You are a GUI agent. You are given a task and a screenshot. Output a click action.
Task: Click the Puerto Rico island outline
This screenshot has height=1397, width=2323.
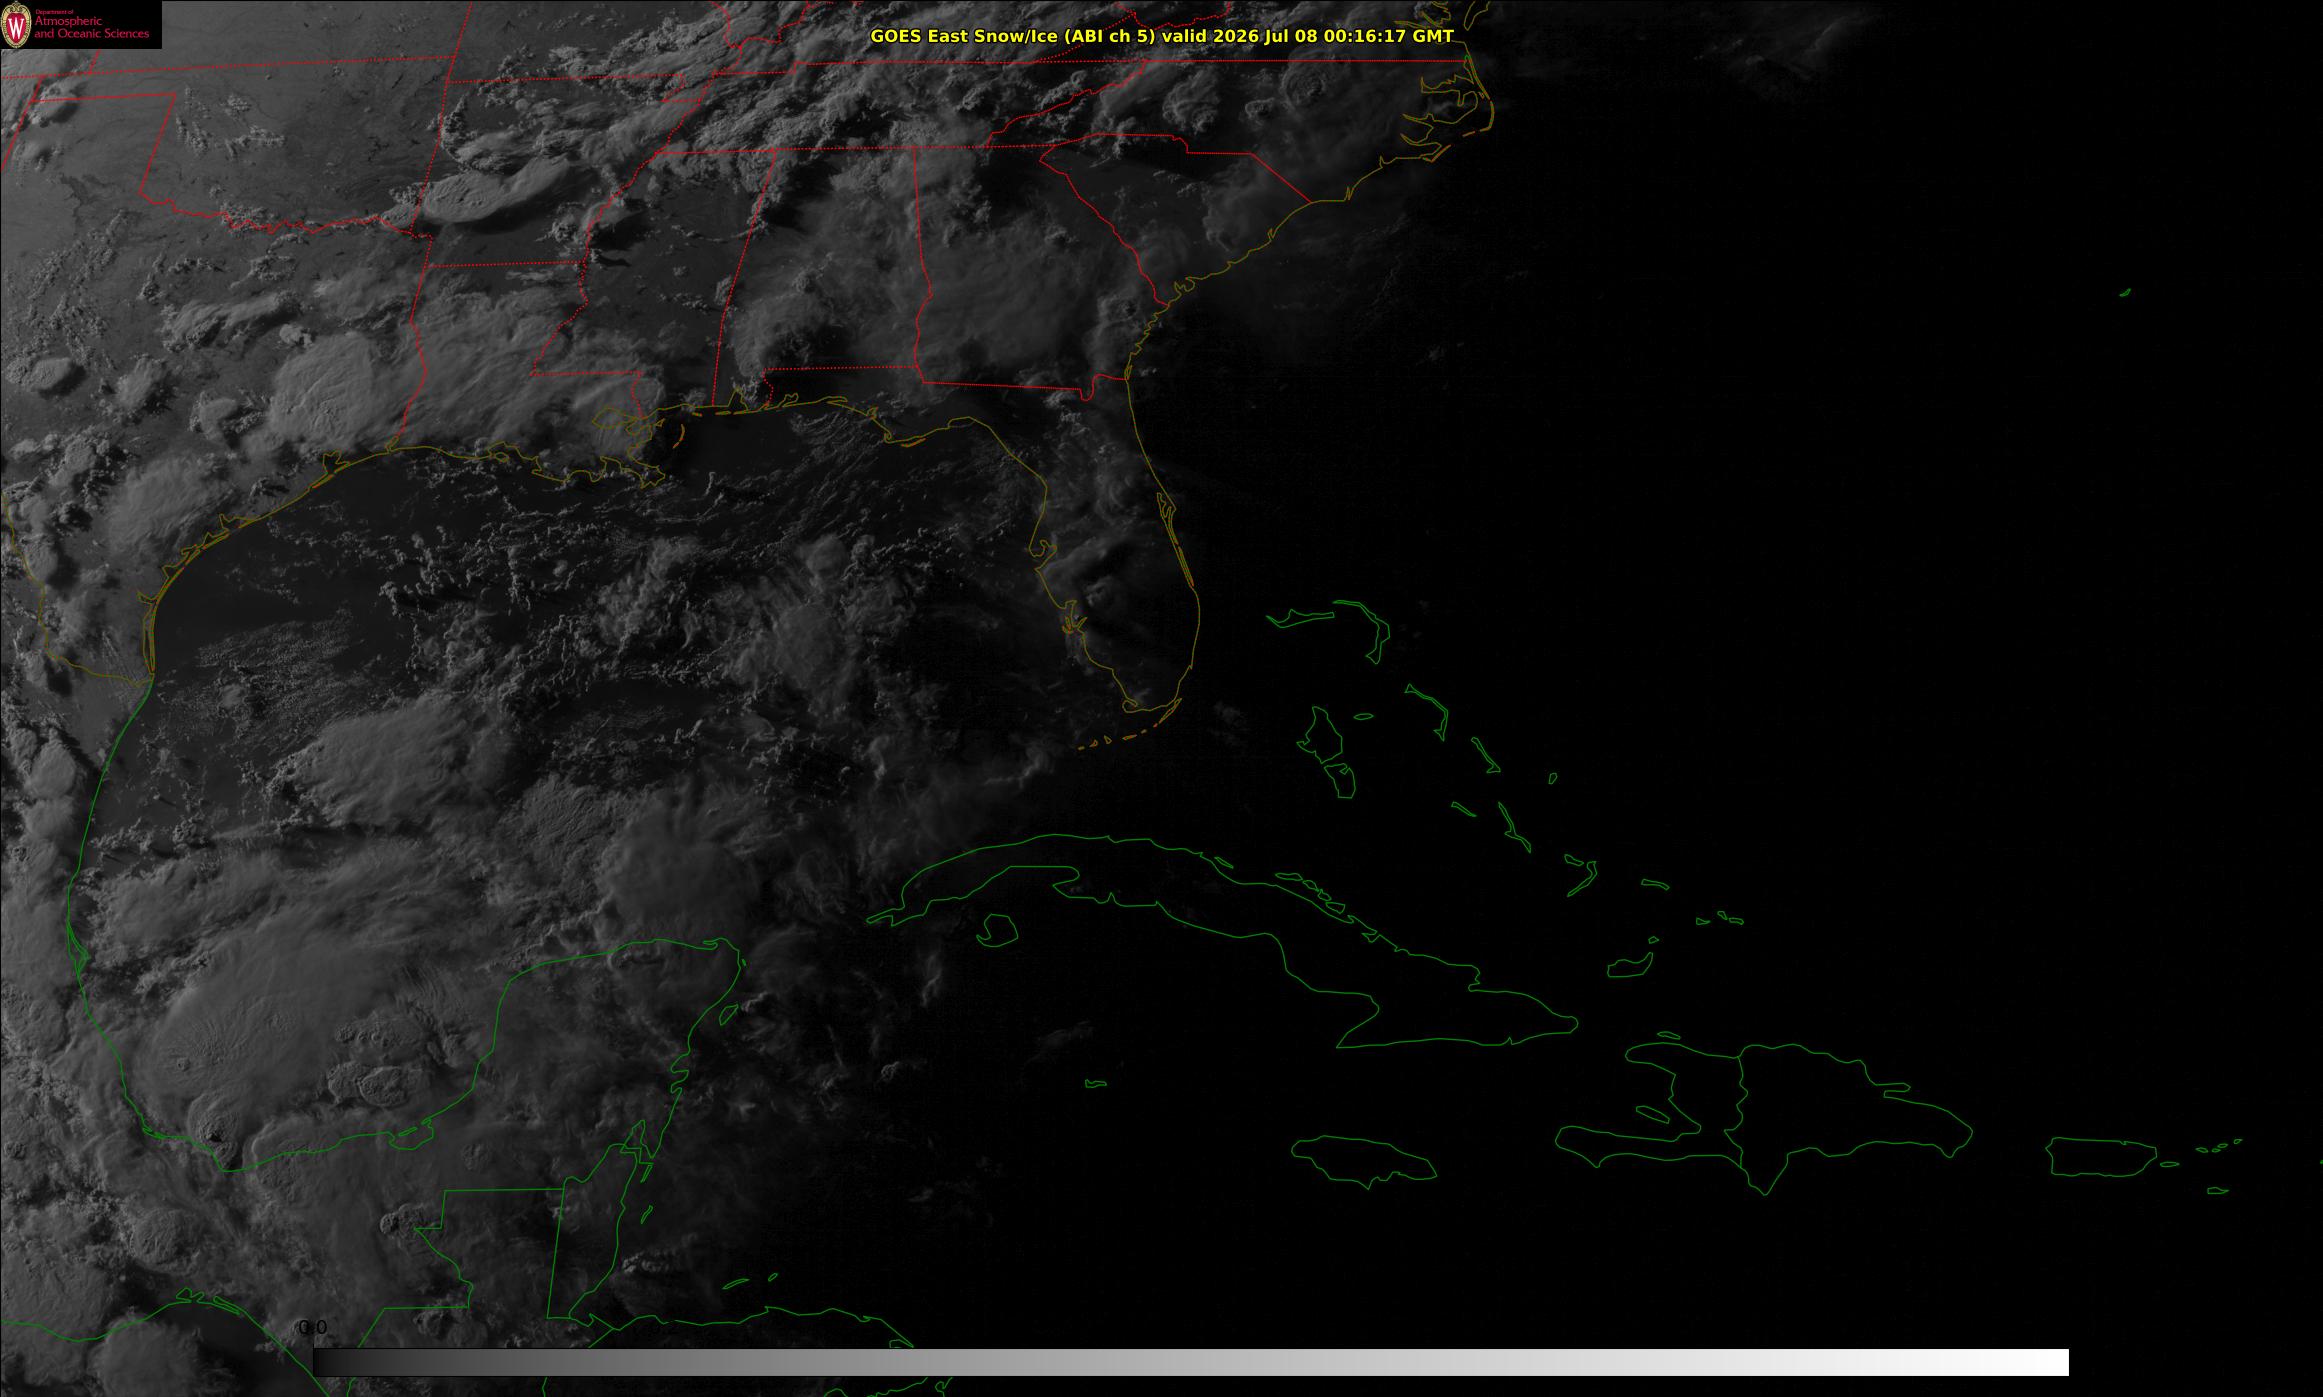[2103, 1157]
